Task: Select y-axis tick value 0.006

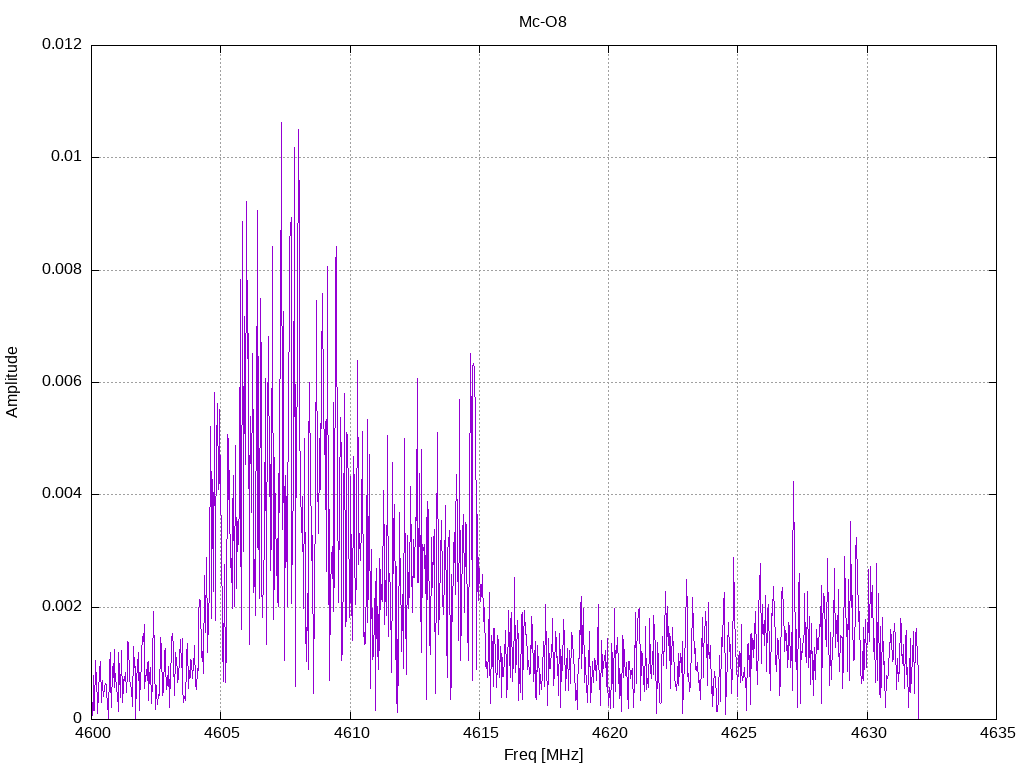Action: point(62,382)
